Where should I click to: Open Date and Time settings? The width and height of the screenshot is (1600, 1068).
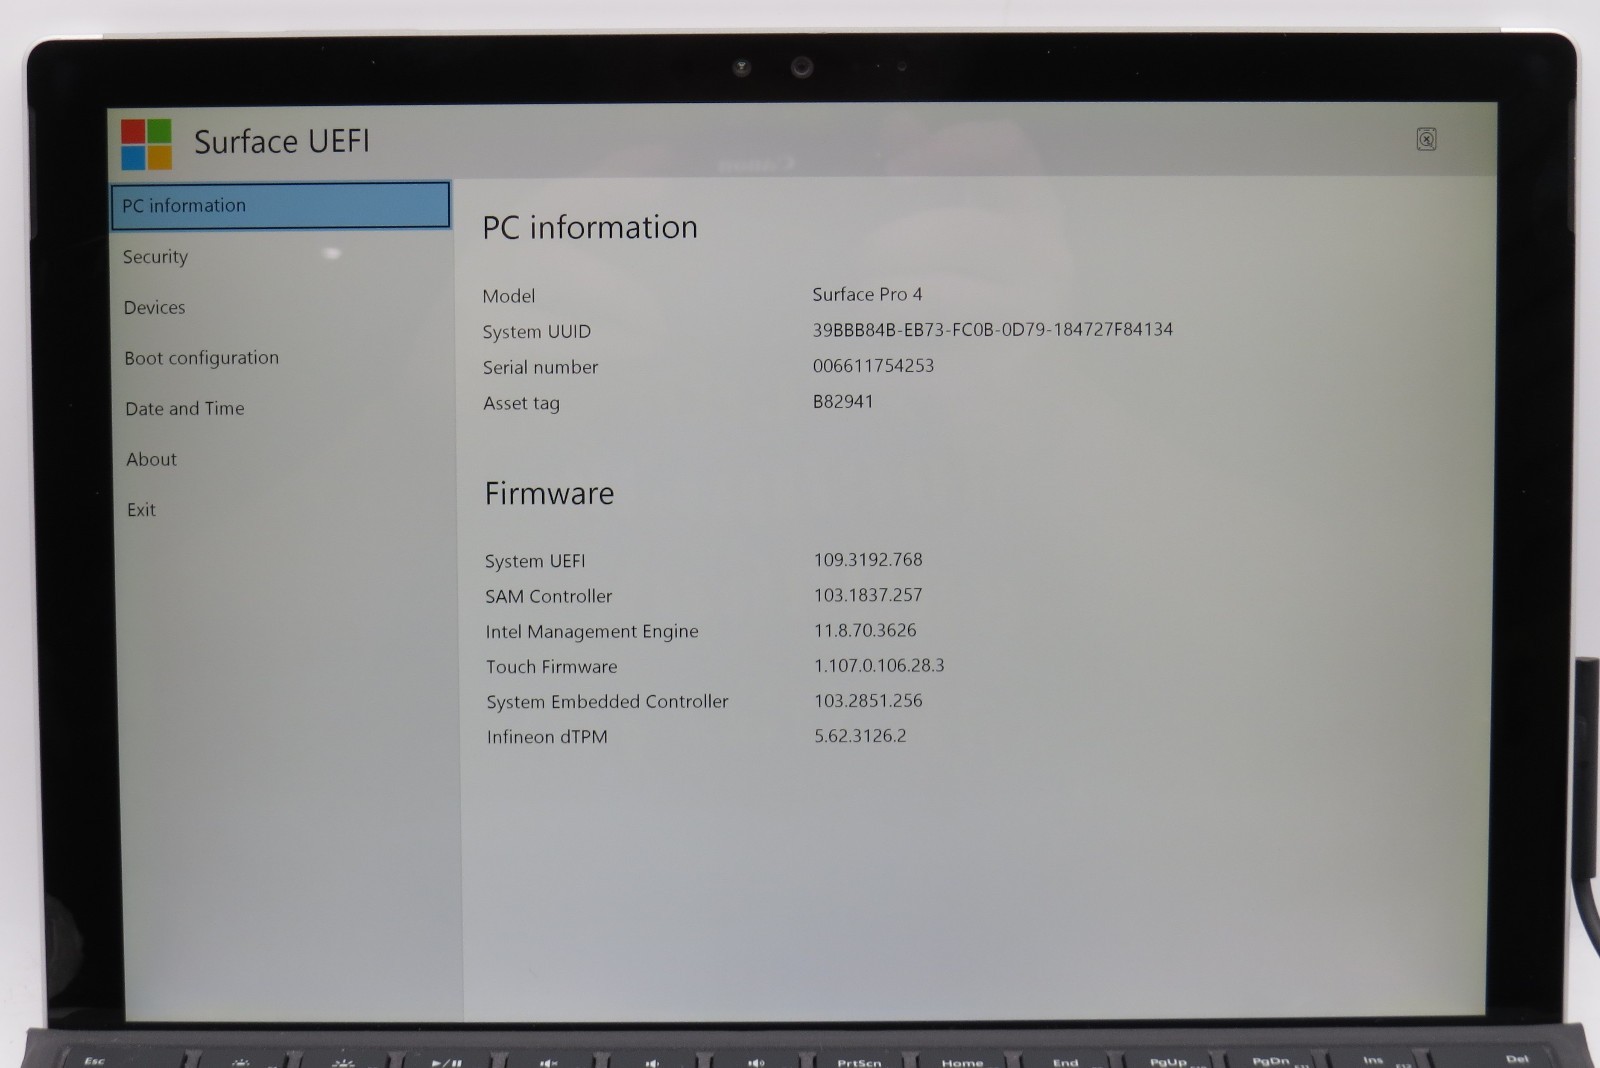[185, 408]
